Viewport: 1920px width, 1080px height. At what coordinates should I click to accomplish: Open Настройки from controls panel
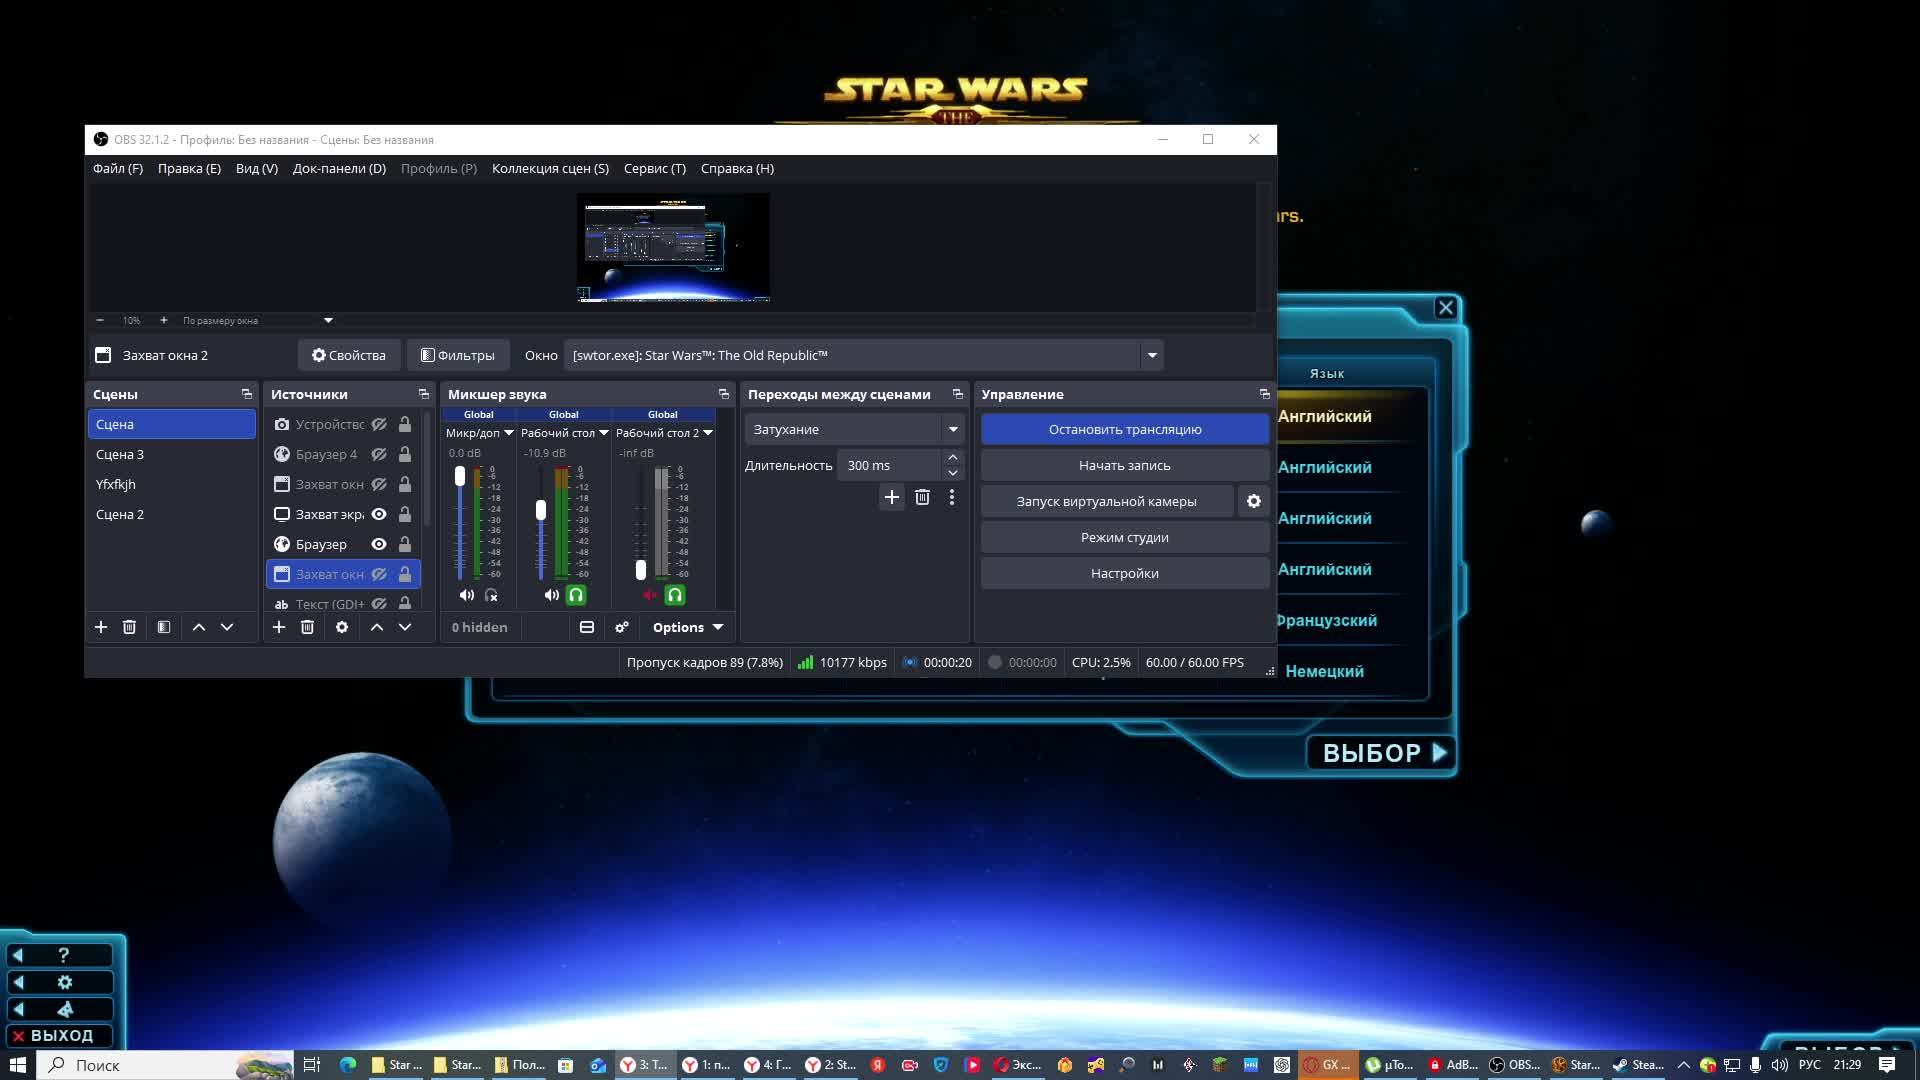[1125, 573]
